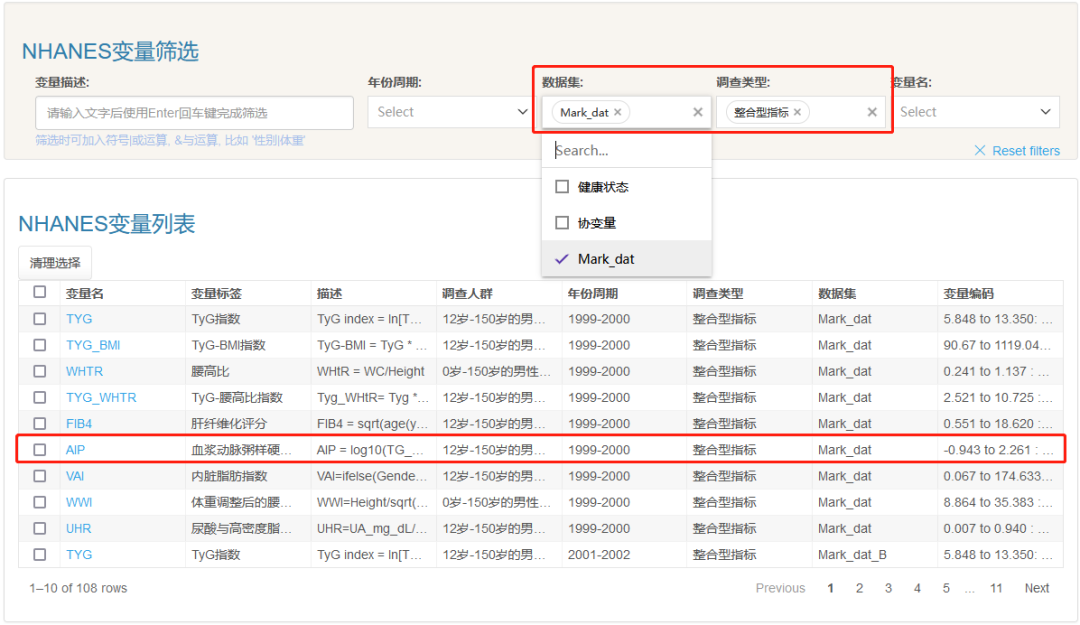The image size is (1080, 625).
Task: Clear the 调查类型 field using its × icon
Action: point(870,112)
